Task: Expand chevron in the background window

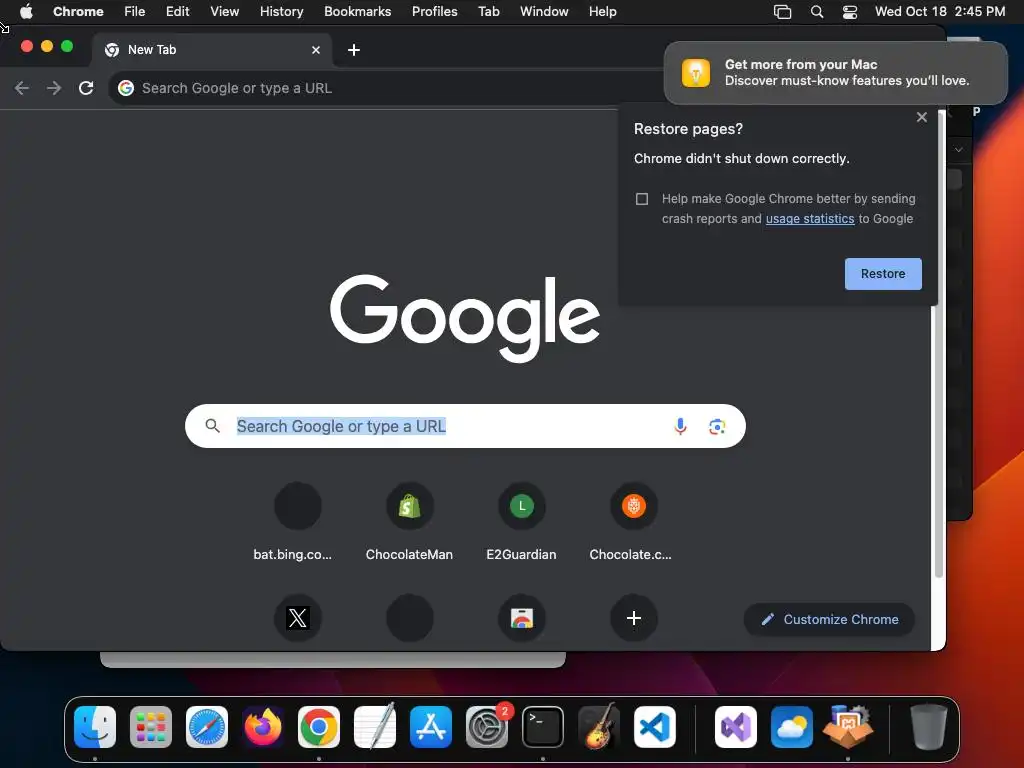Action: [959, 150]
